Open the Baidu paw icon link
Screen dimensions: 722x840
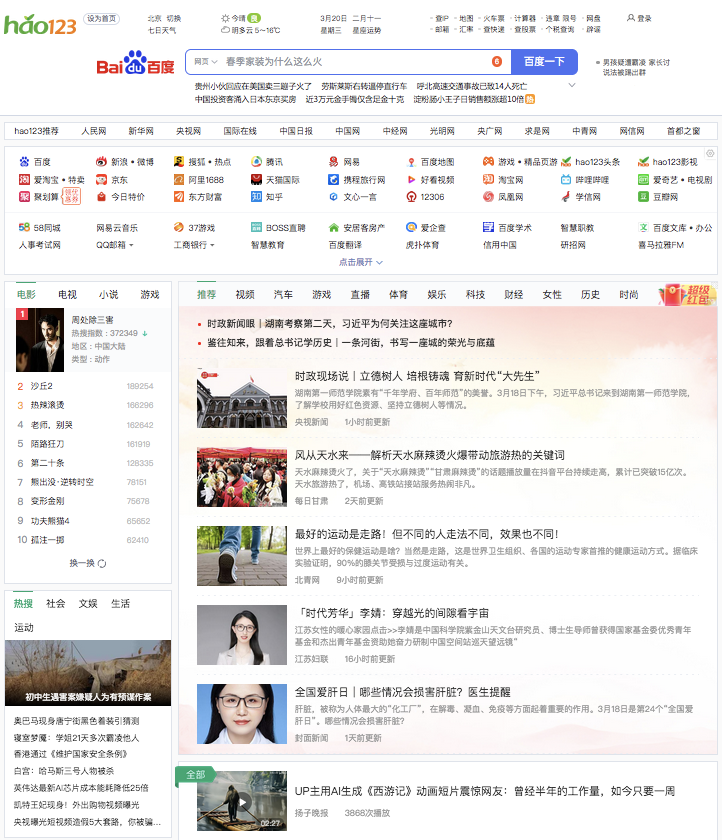tap(24, 162)
